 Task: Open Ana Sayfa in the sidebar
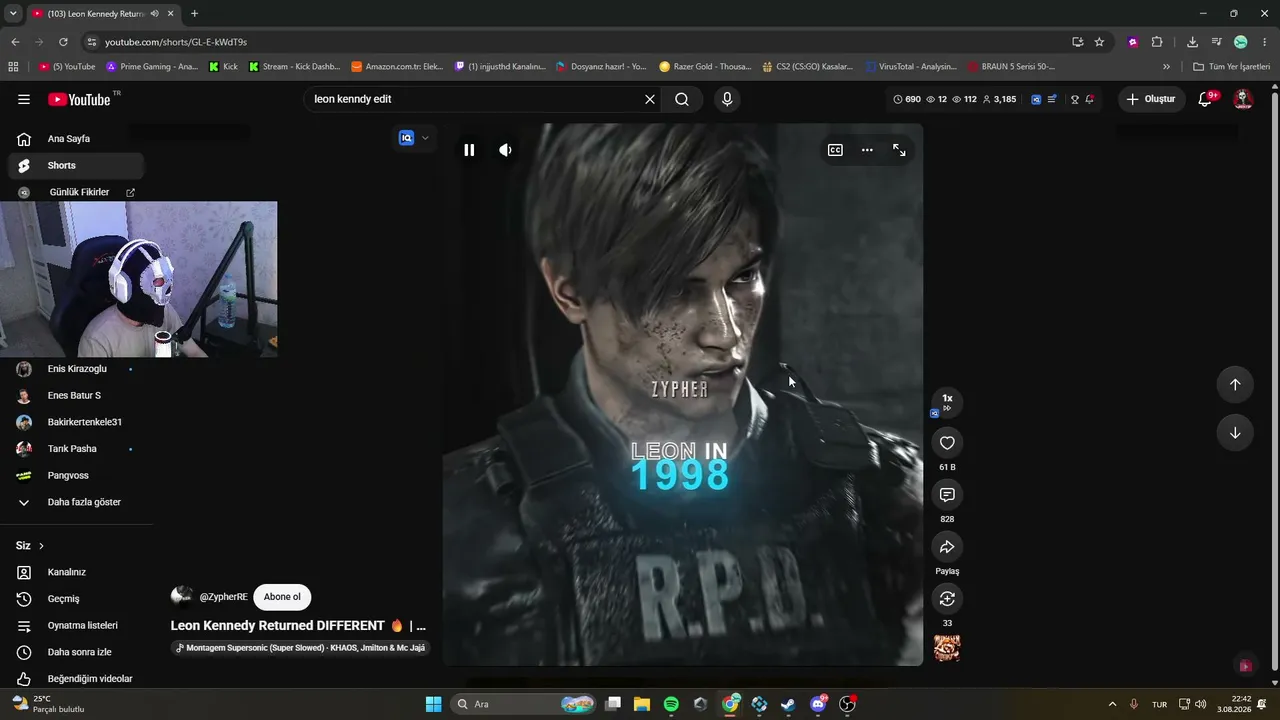[76, 139]
